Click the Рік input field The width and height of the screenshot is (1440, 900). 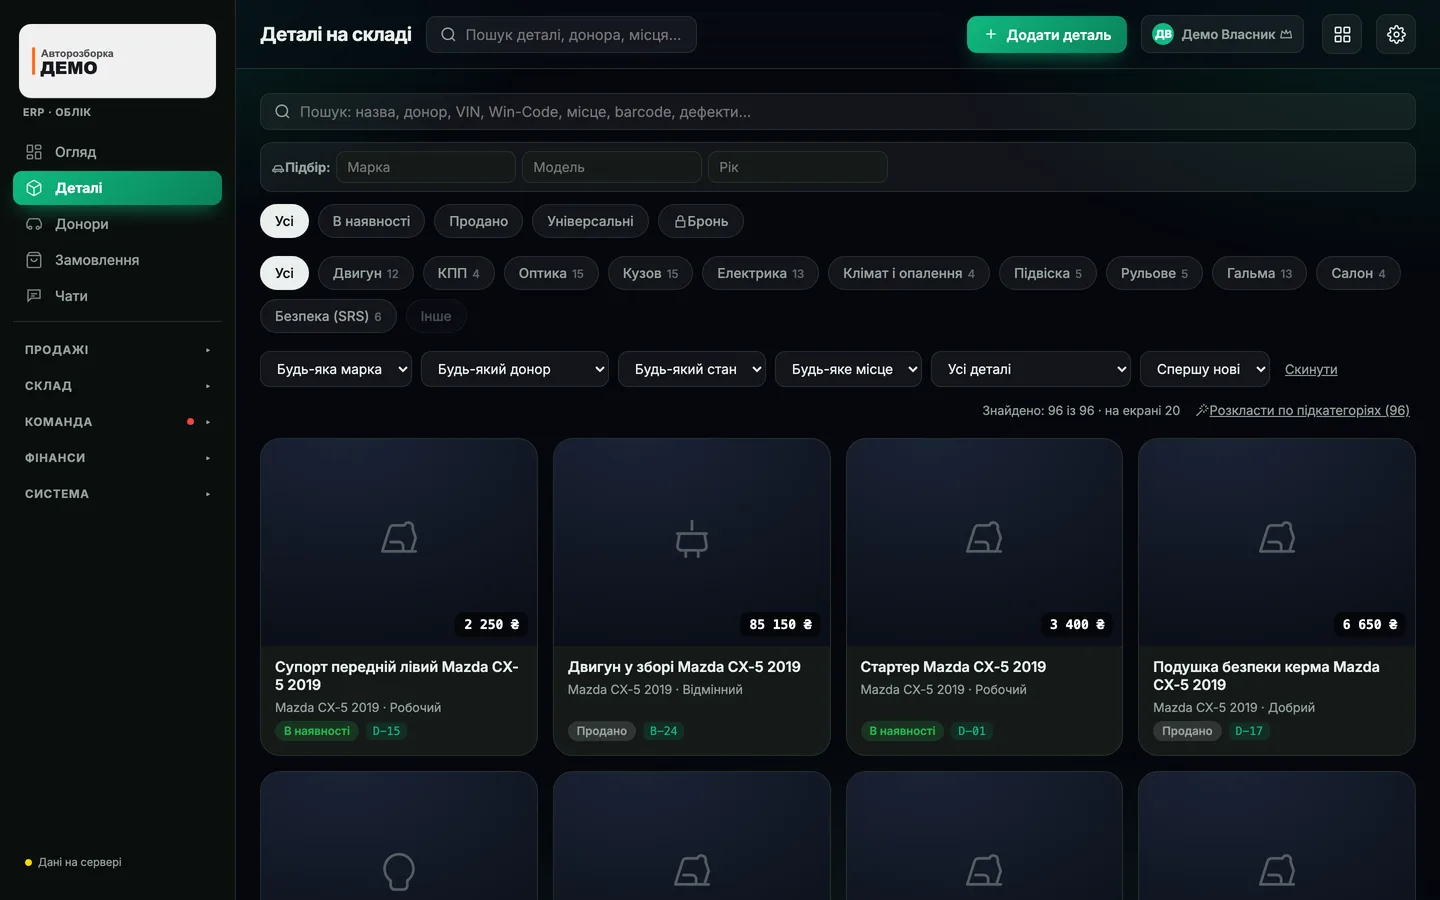(x=798, y=167)
